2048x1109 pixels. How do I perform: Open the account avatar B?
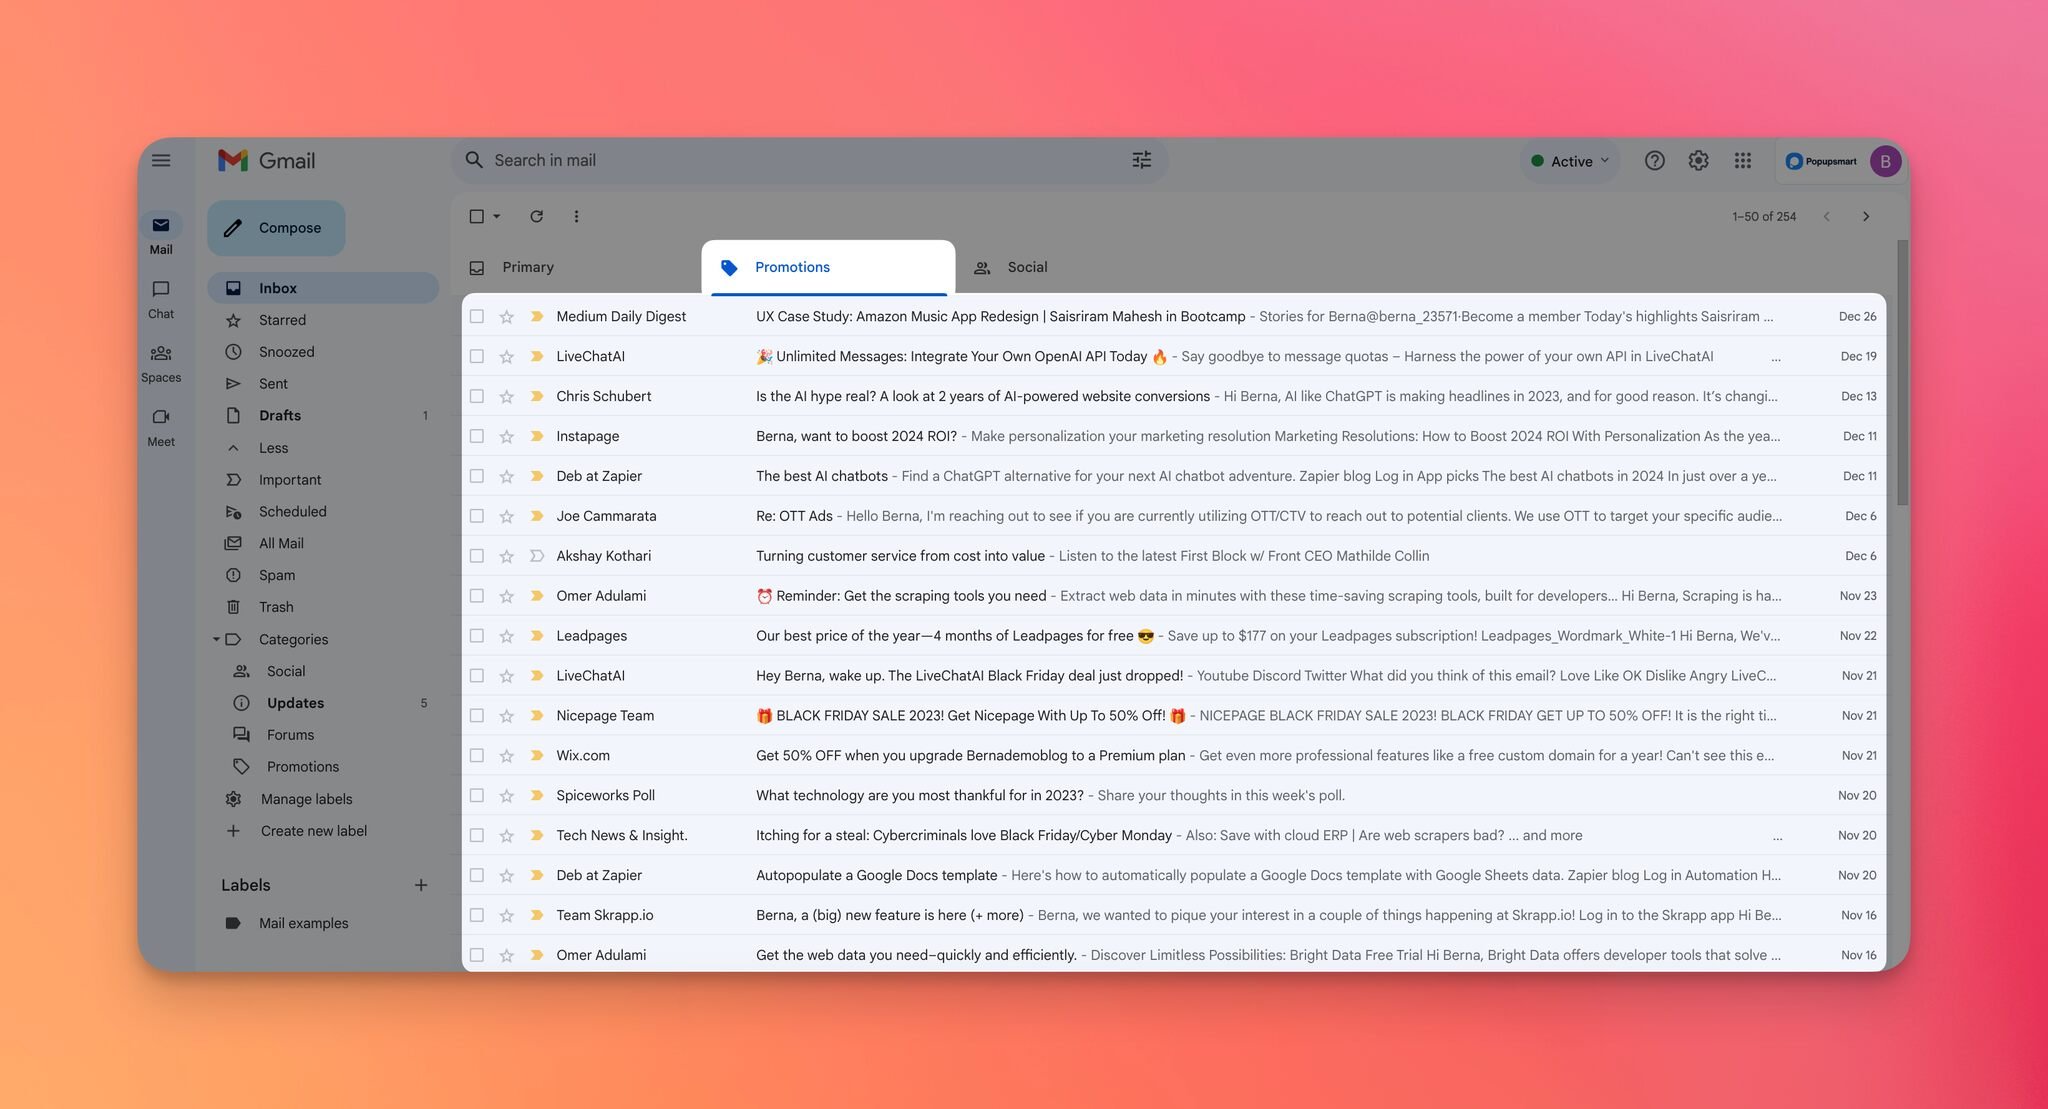point(1885,161)
